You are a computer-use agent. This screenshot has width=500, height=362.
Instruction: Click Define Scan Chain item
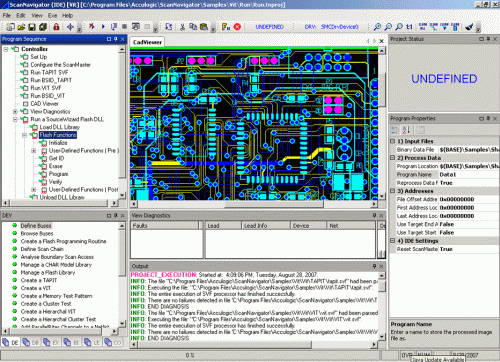tap(42, 249)
